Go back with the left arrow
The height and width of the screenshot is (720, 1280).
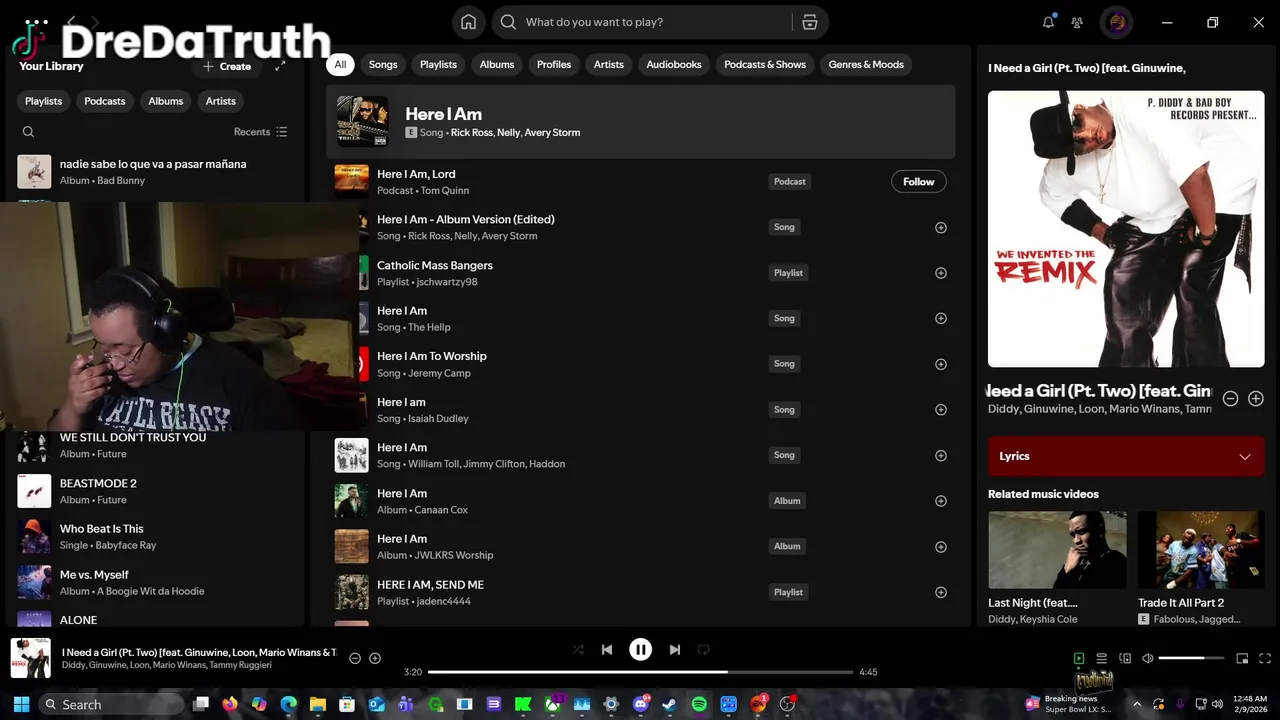[x=71, y=21]
